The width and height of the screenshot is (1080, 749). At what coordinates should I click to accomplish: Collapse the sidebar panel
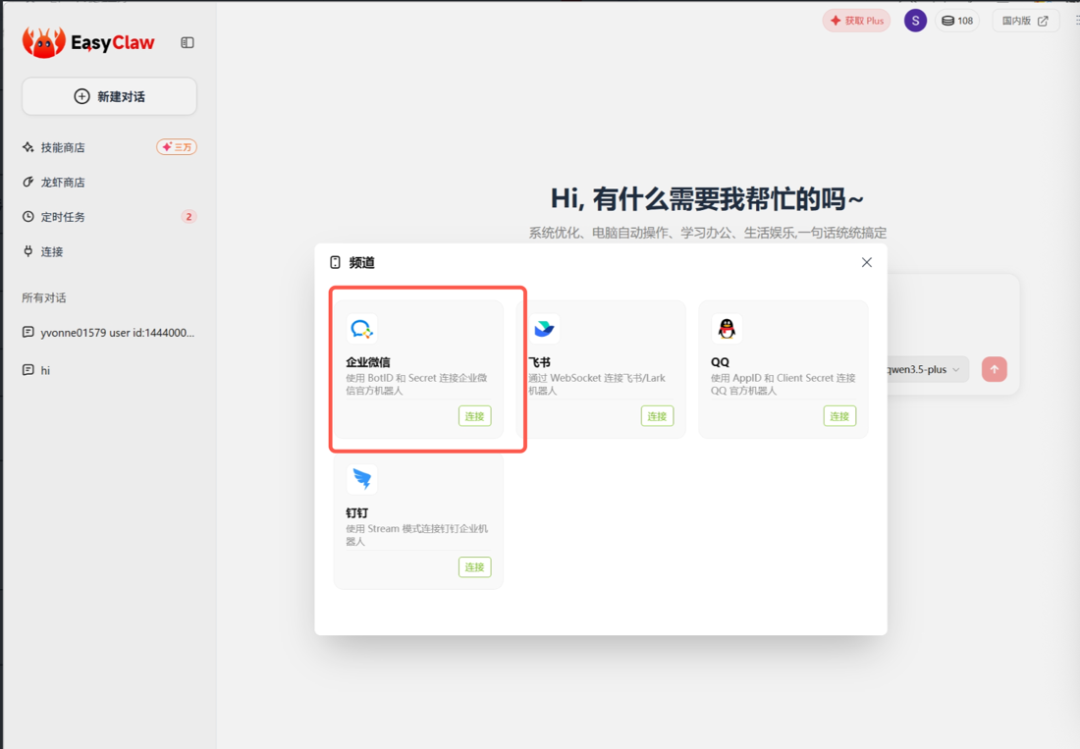tap(187, 42)
